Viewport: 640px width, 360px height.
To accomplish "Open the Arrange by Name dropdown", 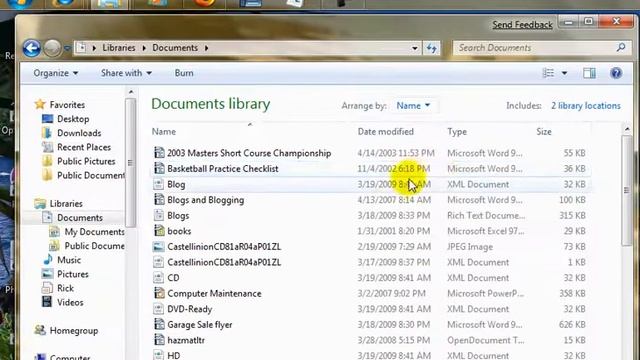I will [x=413, y=106].
